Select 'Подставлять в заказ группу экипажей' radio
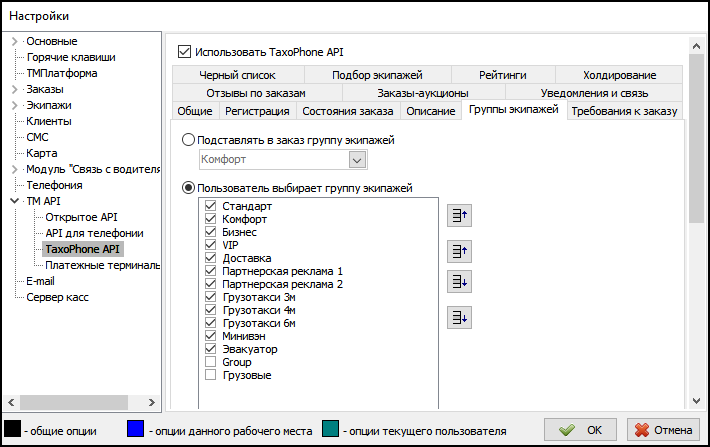This screenshot has width=710, height=447. coord(188,140)
